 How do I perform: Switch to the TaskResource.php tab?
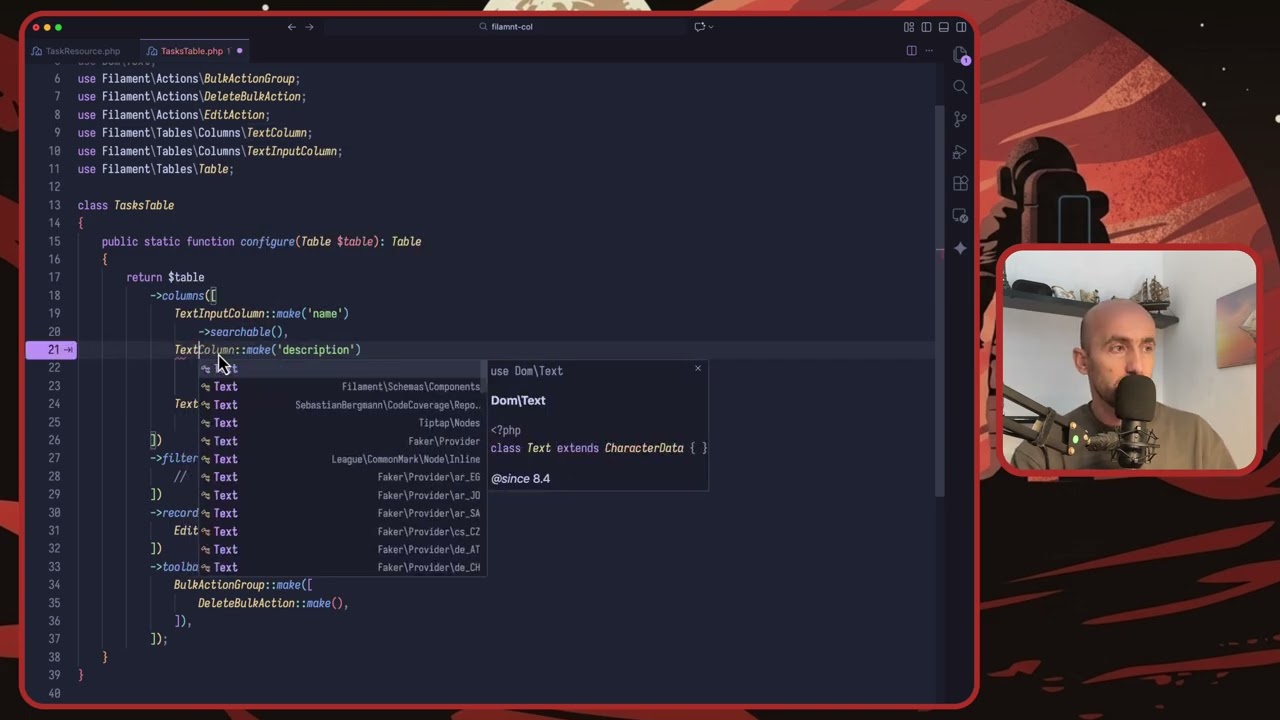(x=76, y=51)
